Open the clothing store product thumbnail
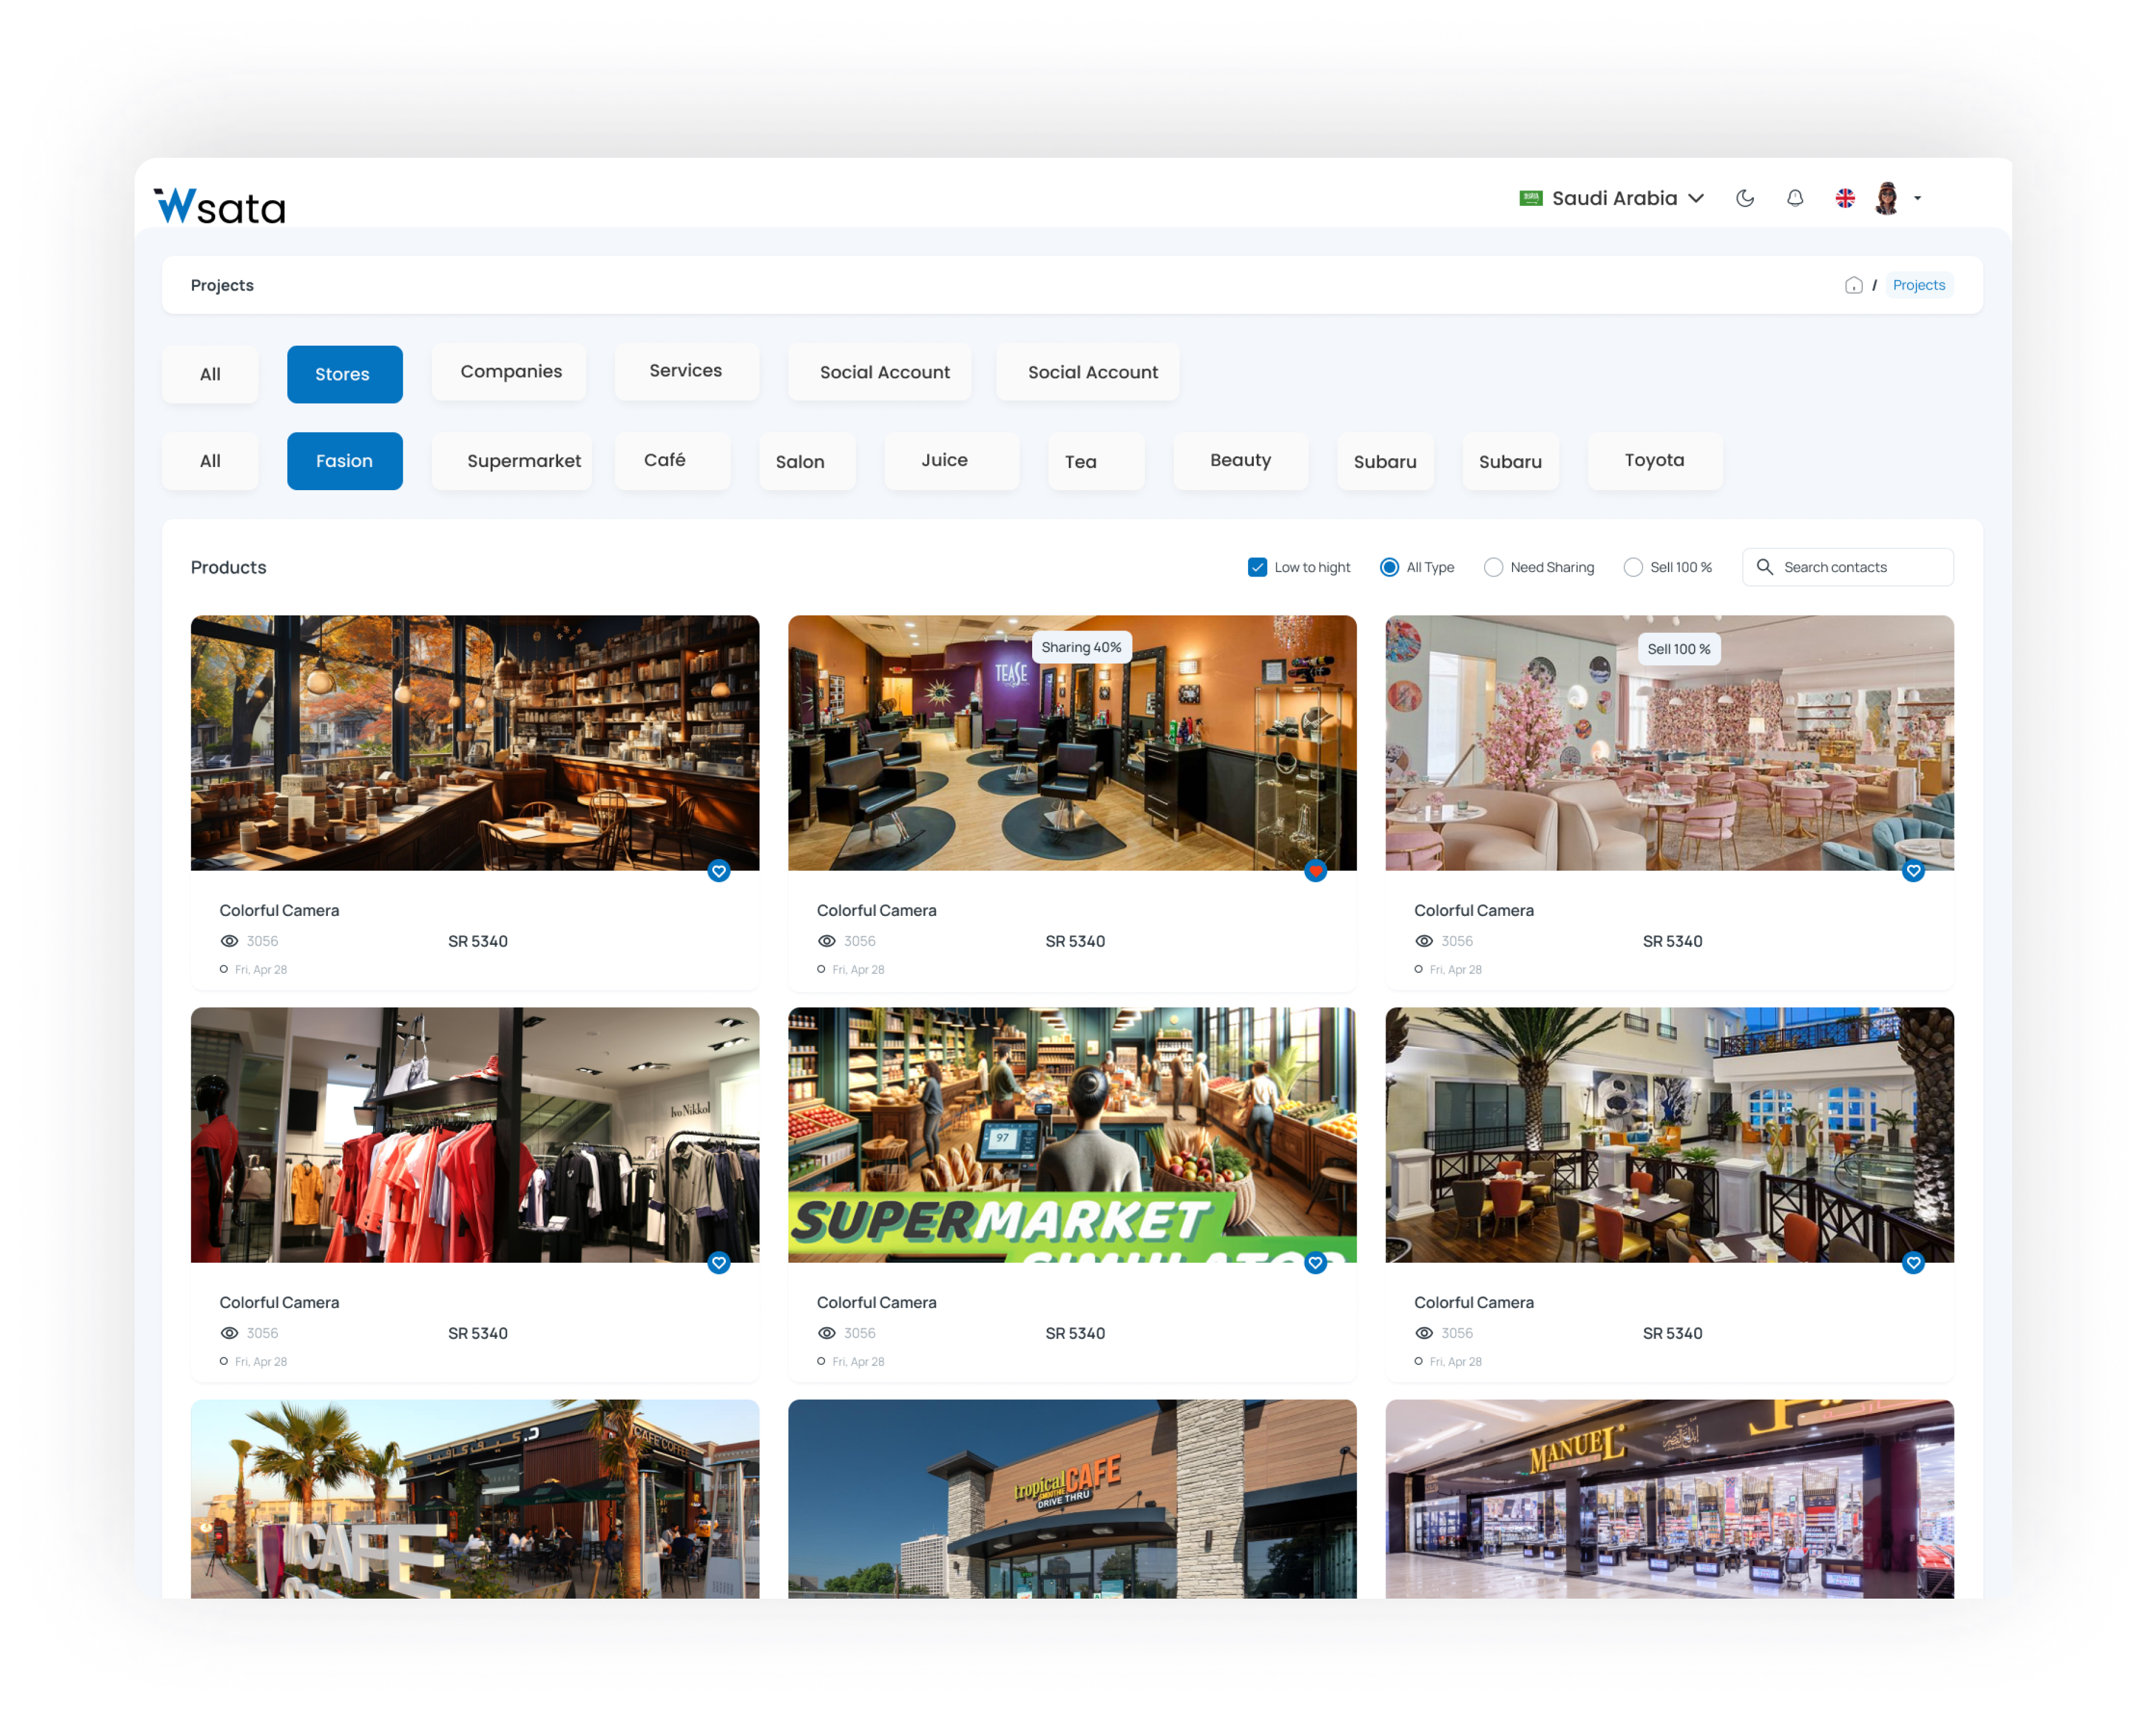 (474, 1134)
